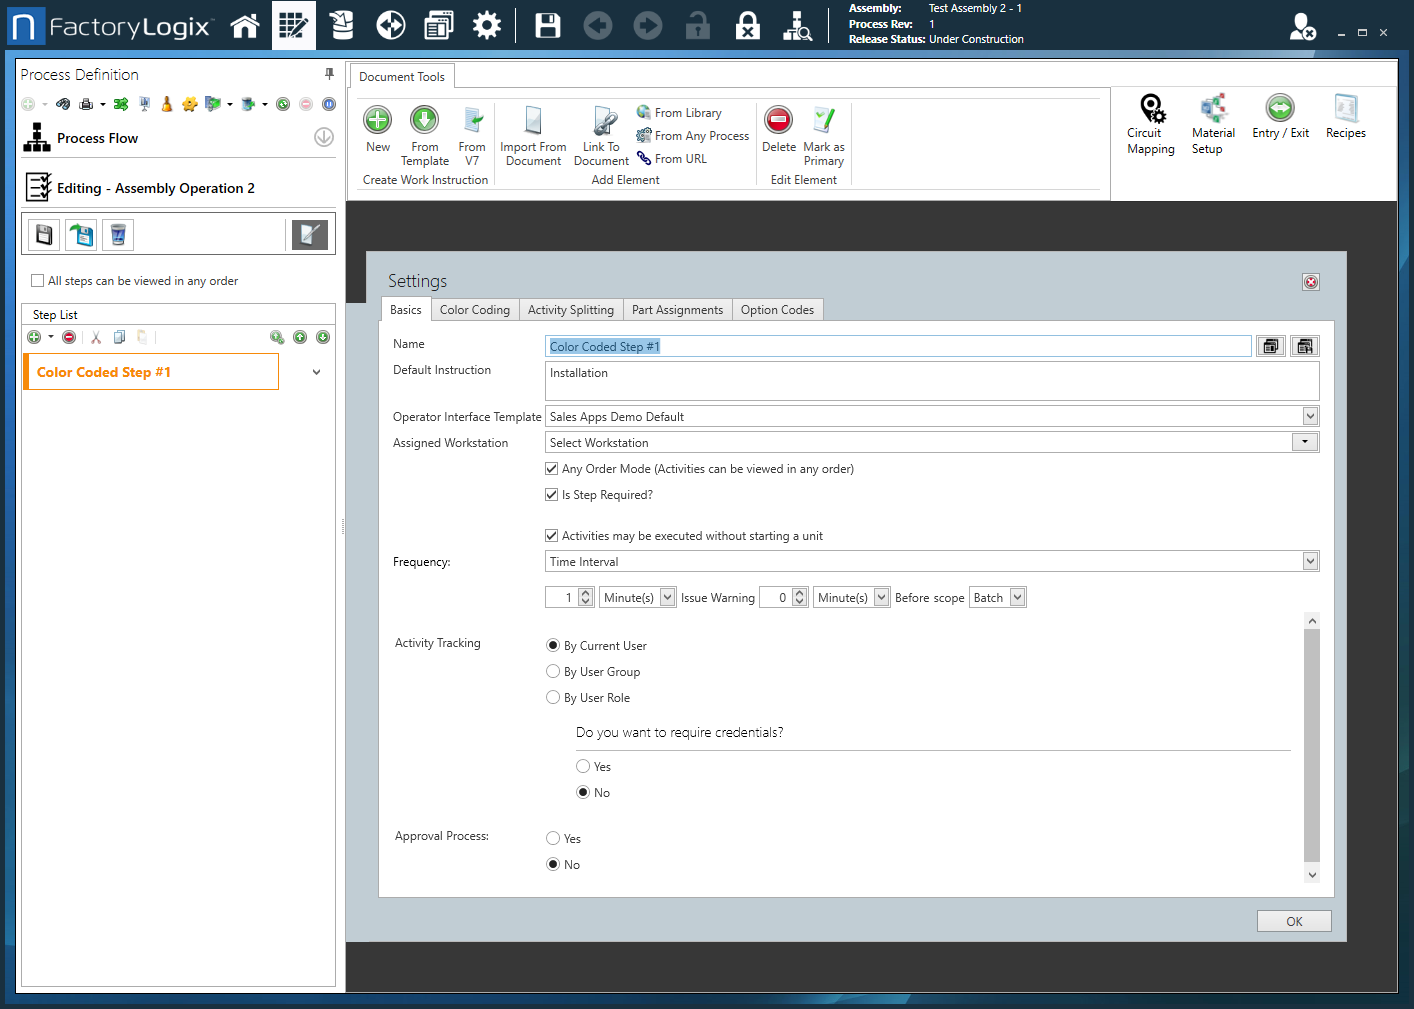
Task: Open the Part Assignments tab
Action: pos(677,310)
